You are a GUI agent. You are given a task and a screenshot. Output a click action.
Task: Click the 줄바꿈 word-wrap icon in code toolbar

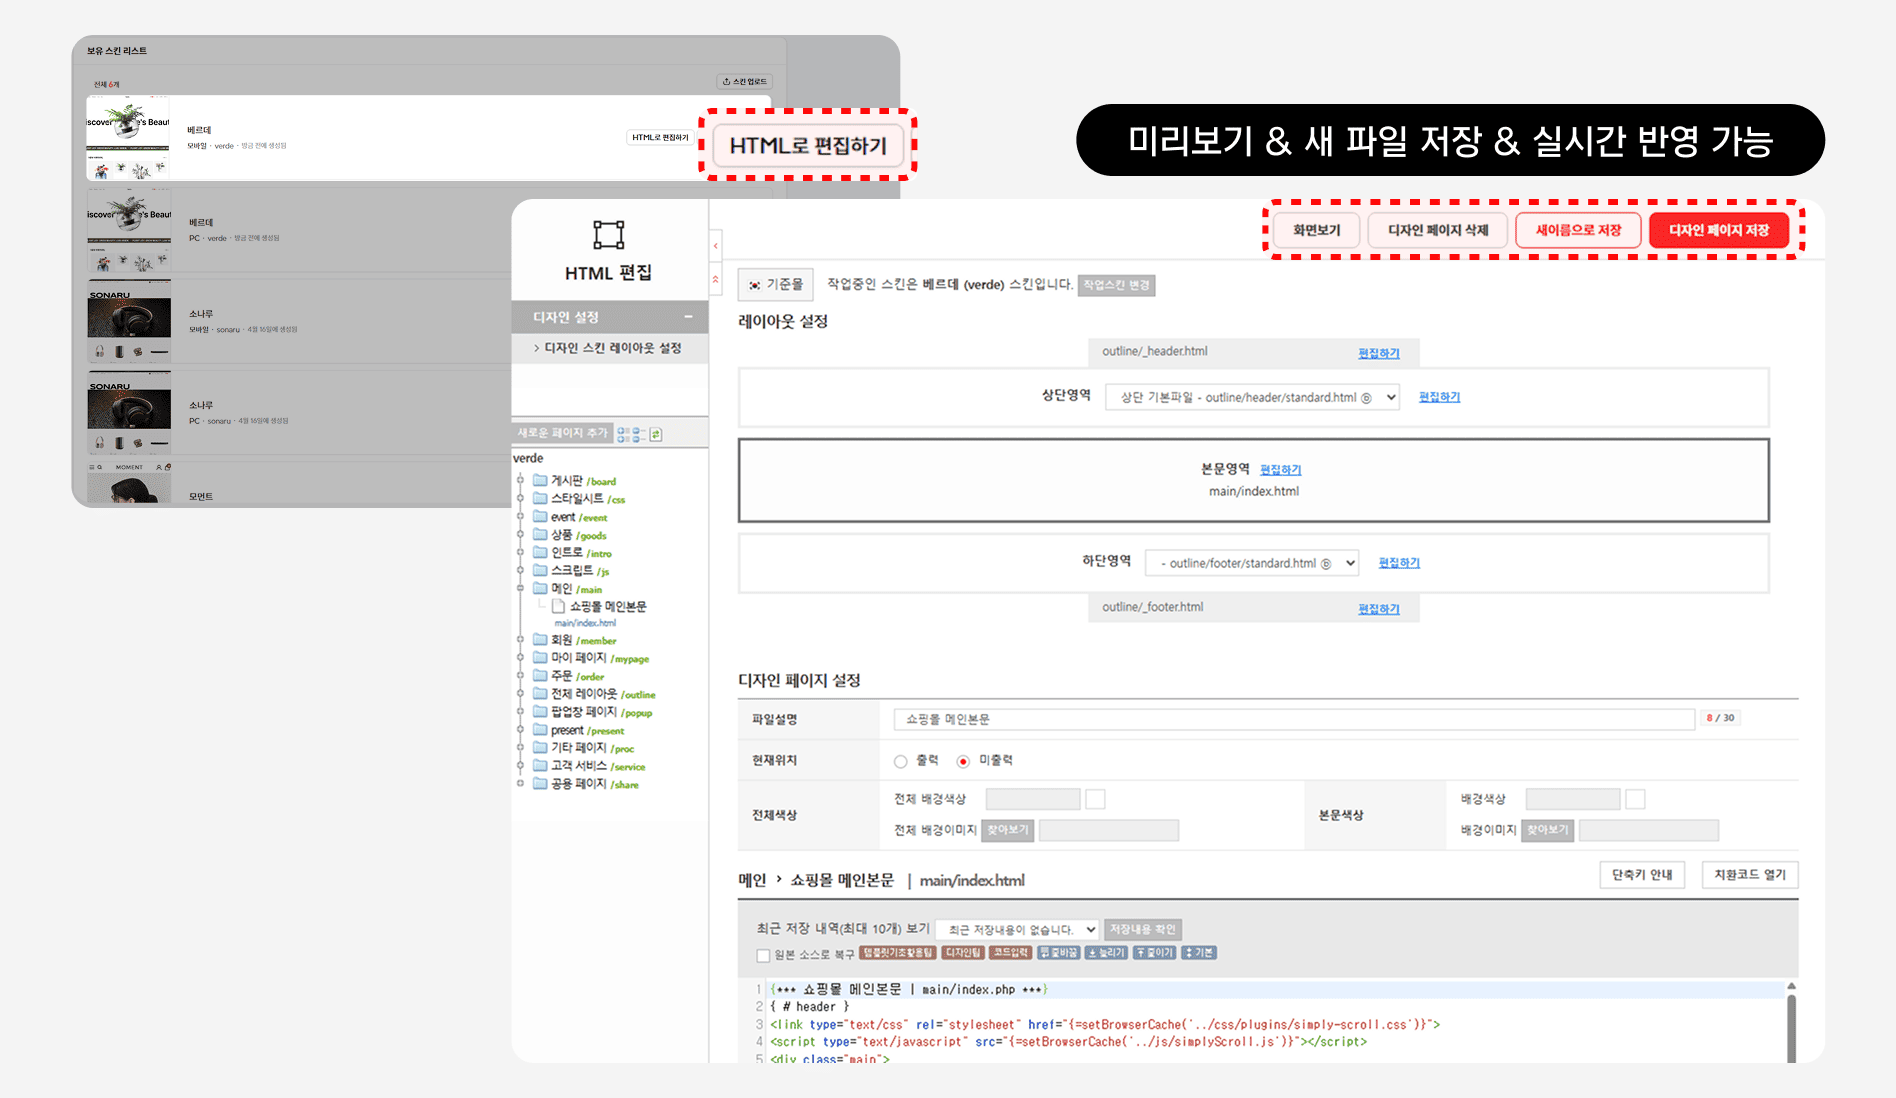(1058, 952)
